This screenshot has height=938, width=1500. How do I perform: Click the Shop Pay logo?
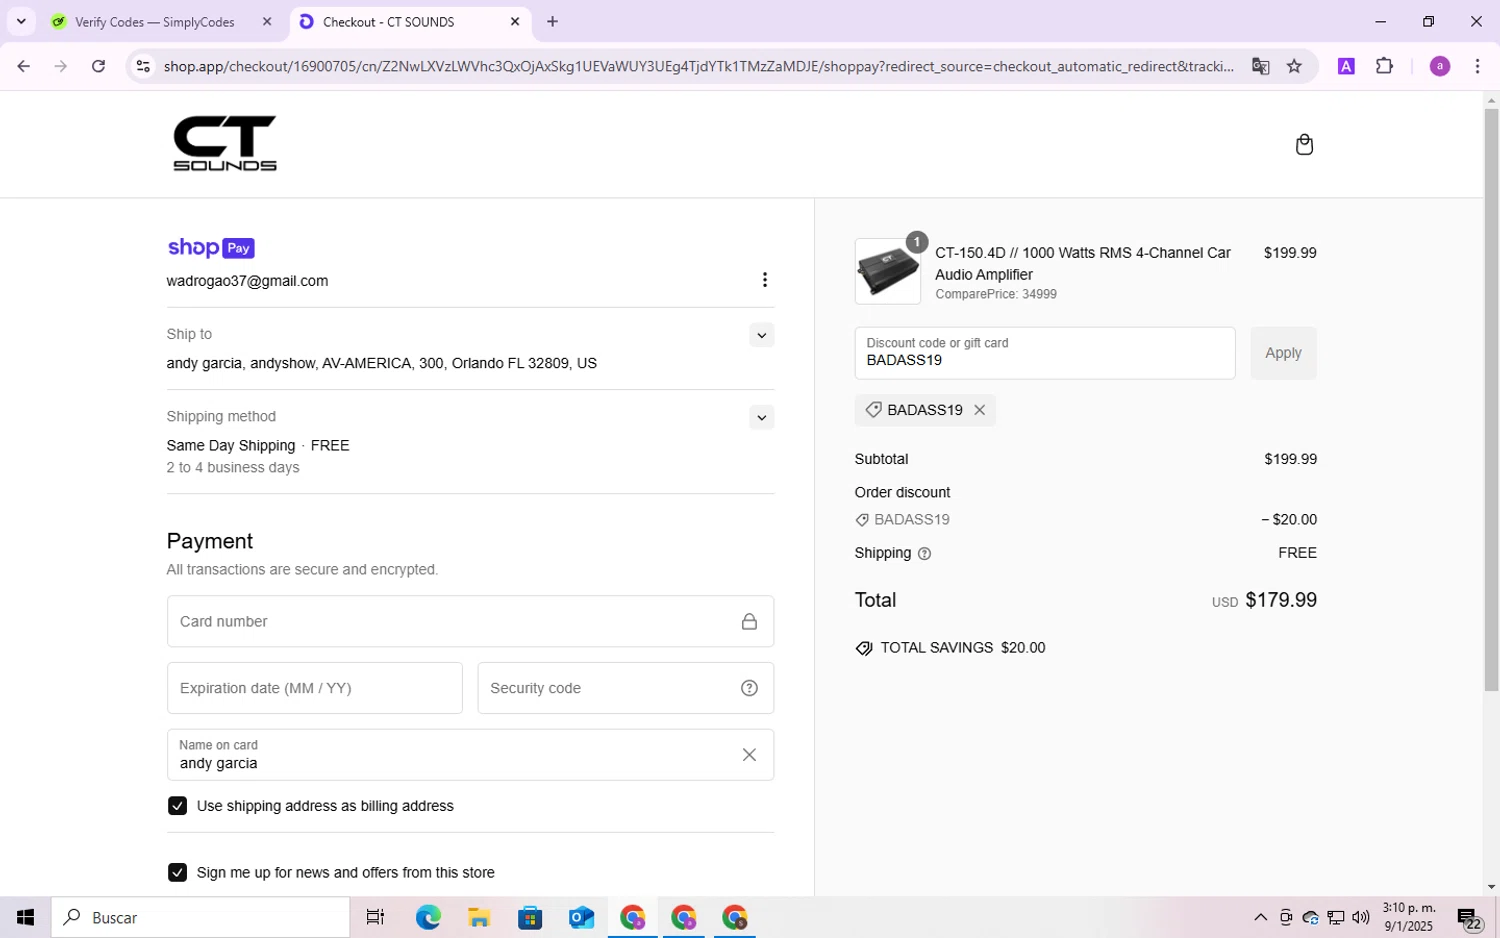click(x=211, y=248)
